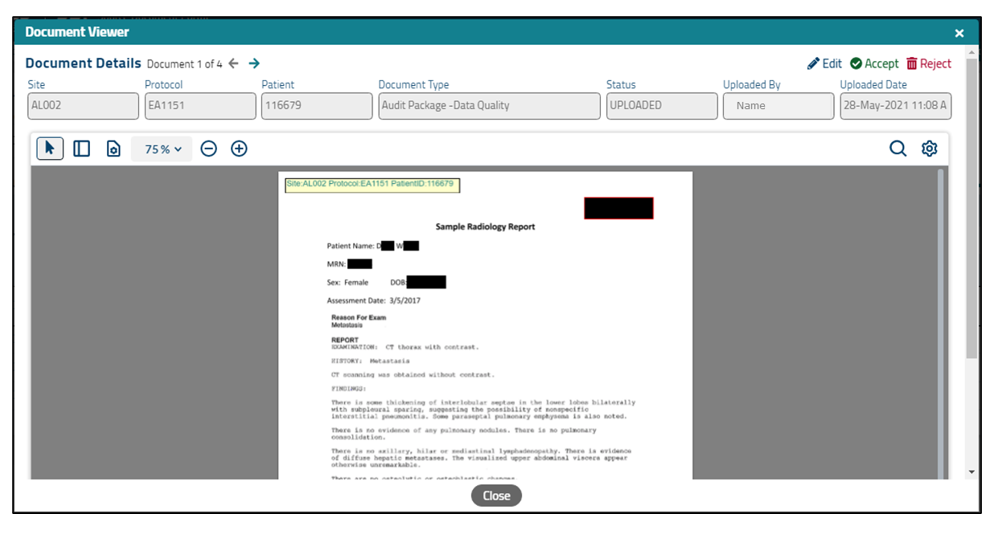The width and height of the screenshot is (1005, 537).
Task: Go to previous document arrow
Action: (x=234, y=63)
